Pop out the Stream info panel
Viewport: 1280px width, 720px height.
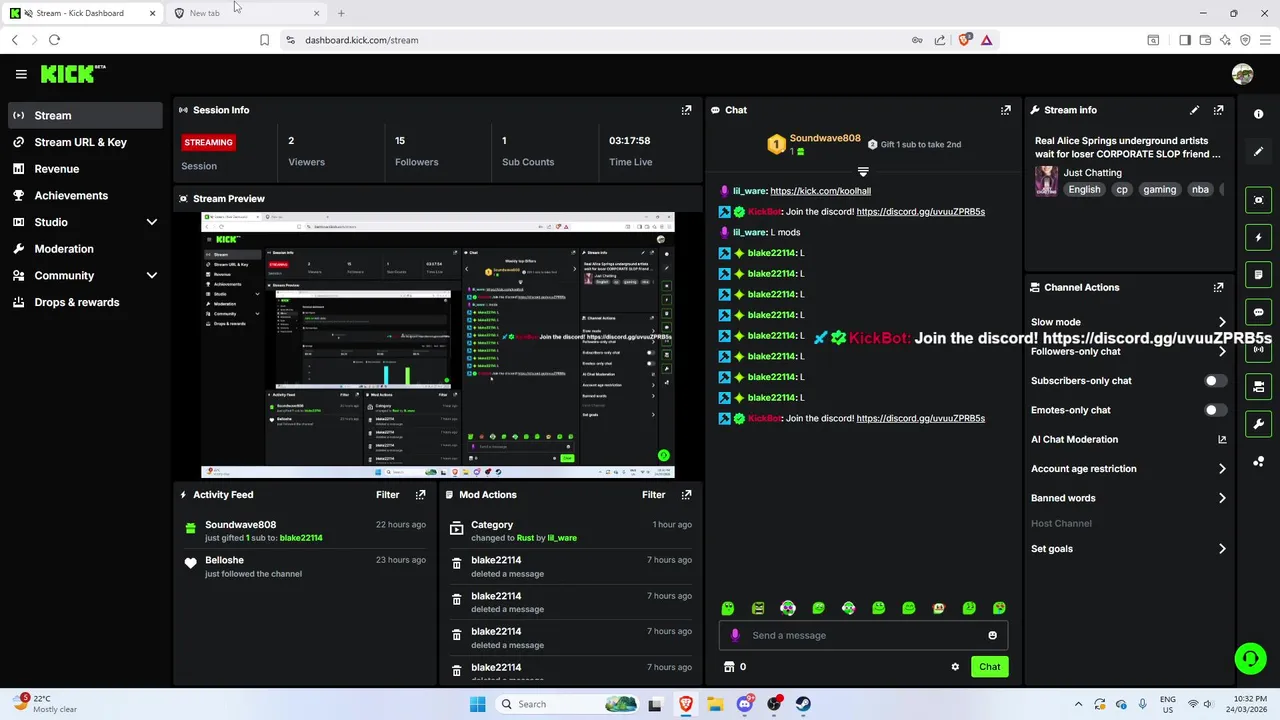coord(1218,110)
